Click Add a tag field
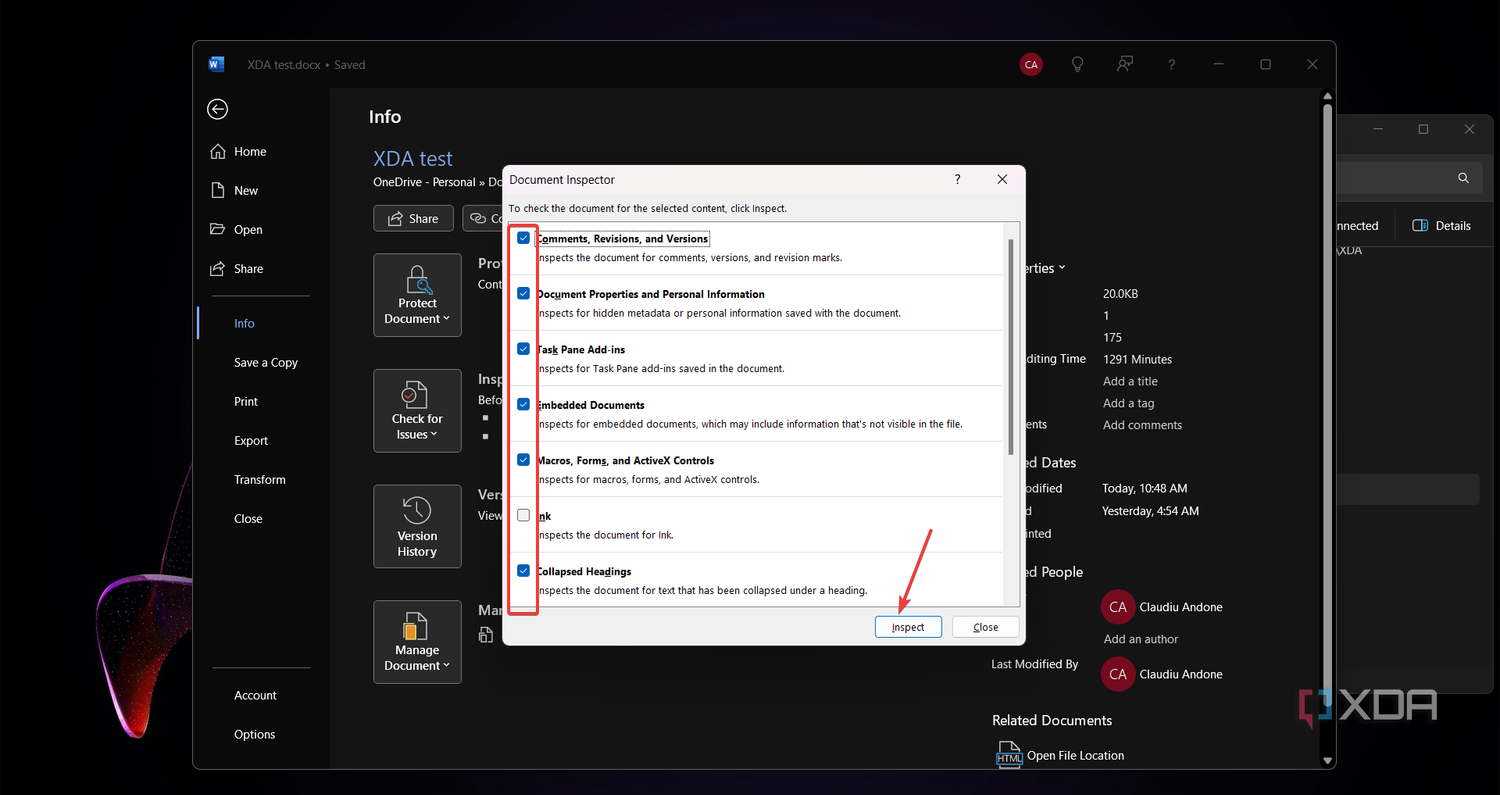Viewport: 1500px width, 795px height. tap(1128, 403)
